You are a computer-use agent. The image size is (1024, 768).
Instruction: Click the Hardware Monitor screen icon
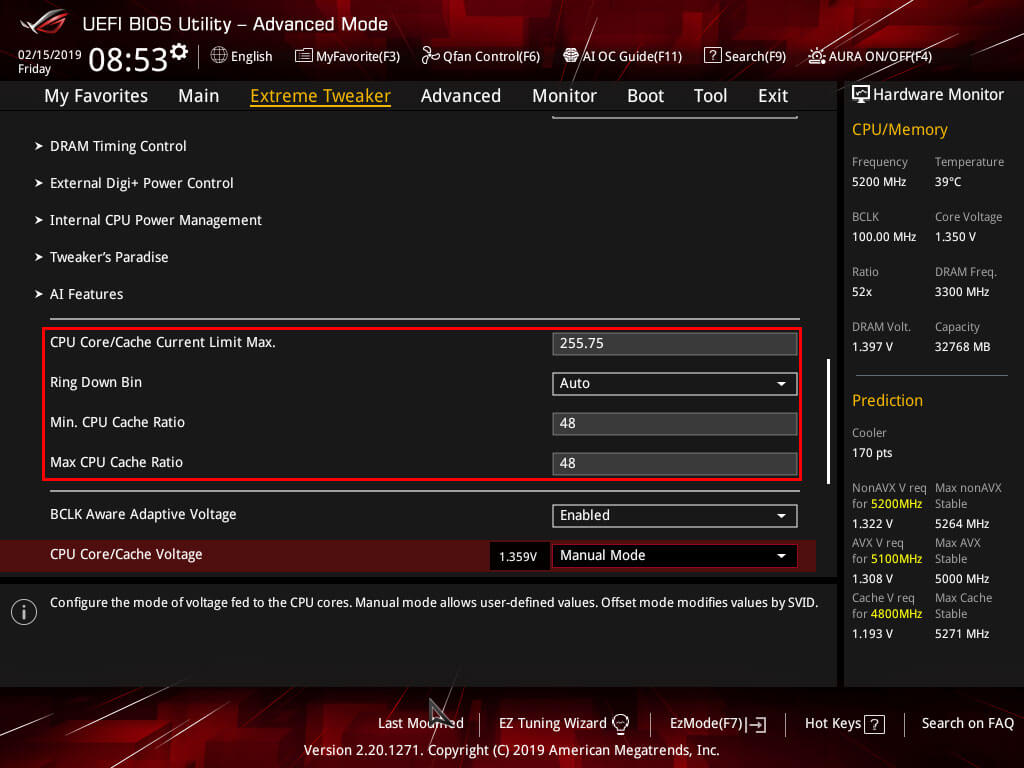[861, 94]
